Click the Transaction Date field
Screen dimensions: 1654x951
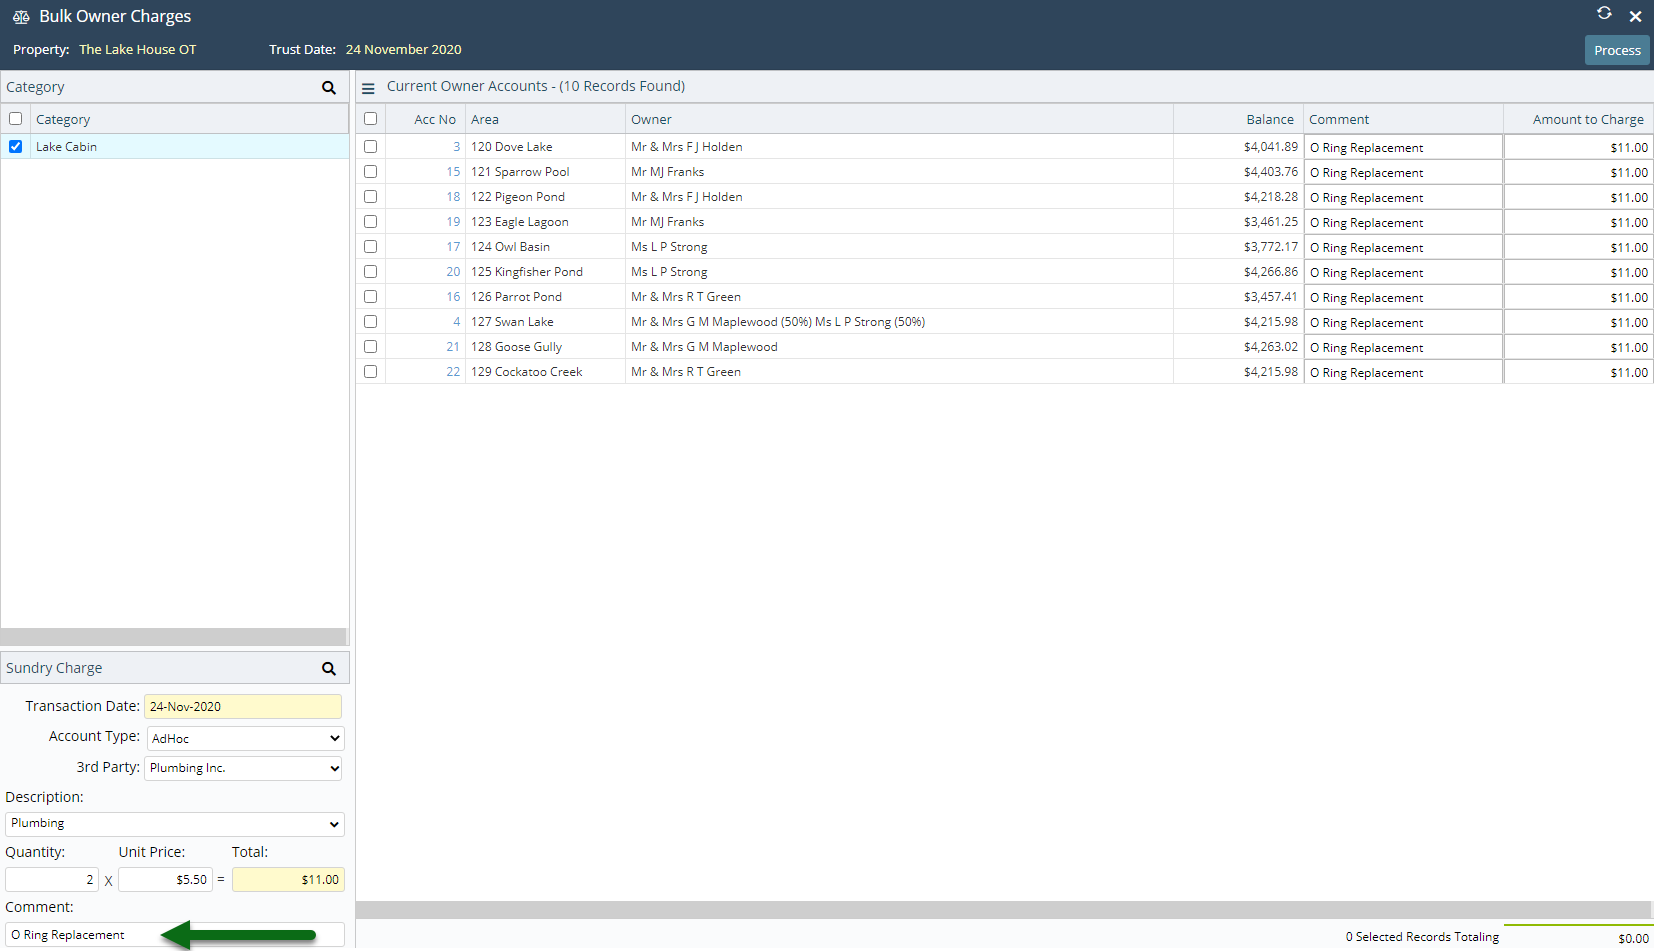click(243, 706)
